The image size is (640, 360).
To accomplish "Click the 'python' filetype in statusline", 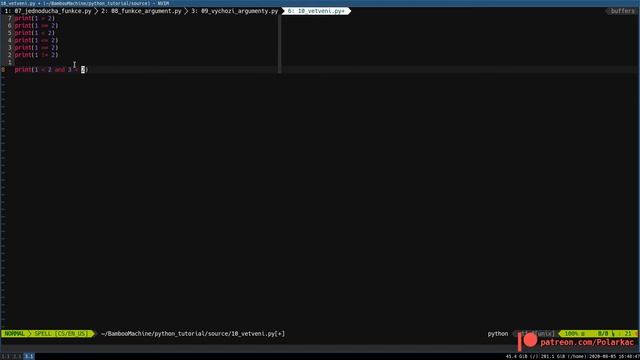I will pos(498,333).
